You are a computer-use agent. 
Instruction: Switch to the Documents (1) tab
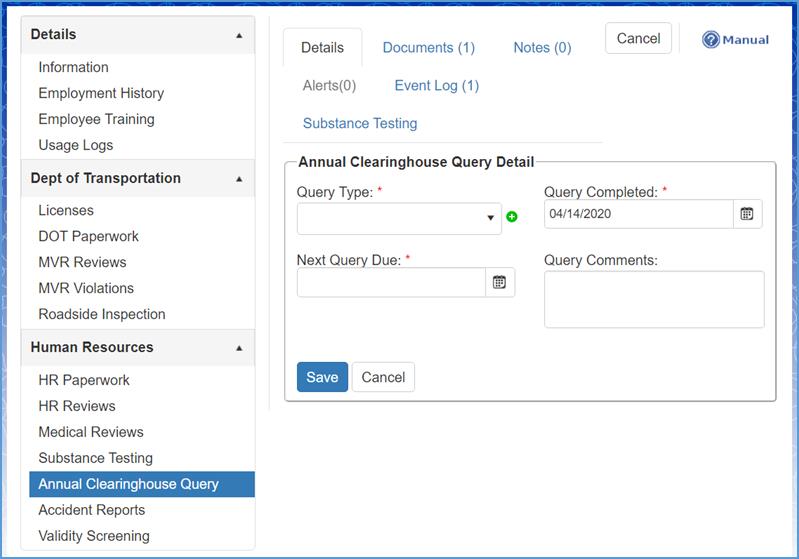point(428,48)
